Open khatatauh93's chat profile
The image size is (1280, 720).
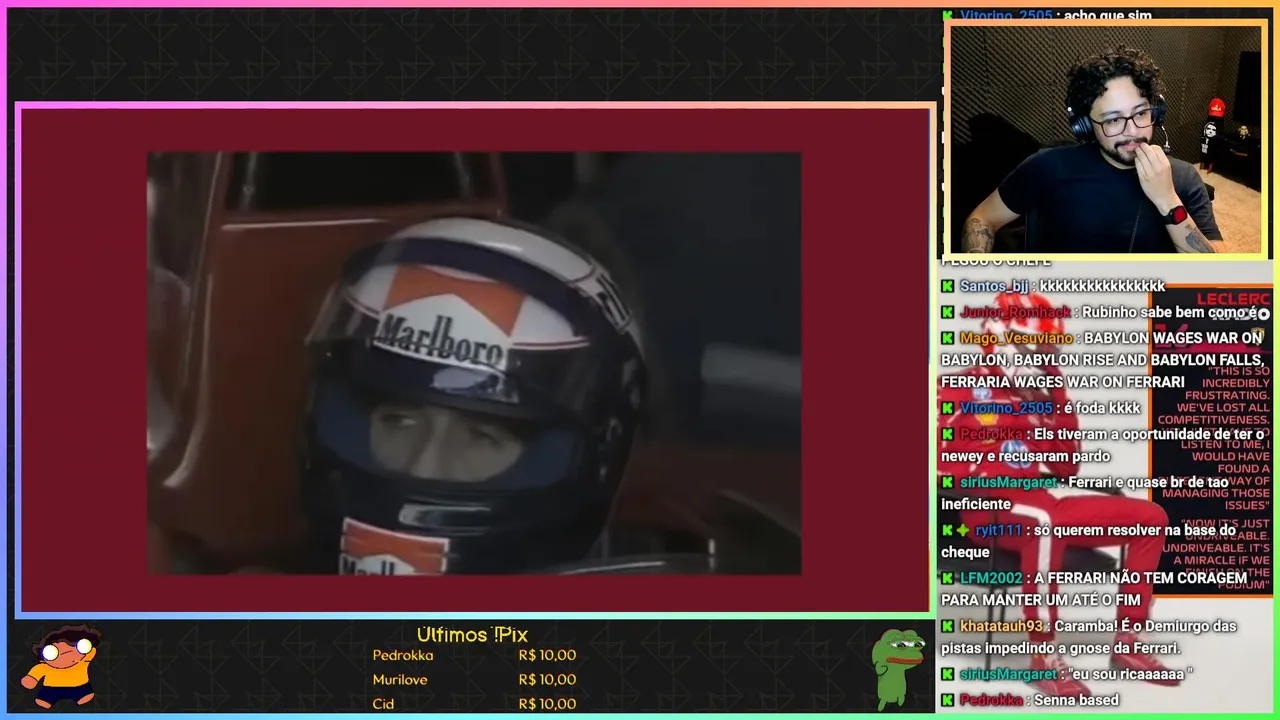pos(1001,626)
